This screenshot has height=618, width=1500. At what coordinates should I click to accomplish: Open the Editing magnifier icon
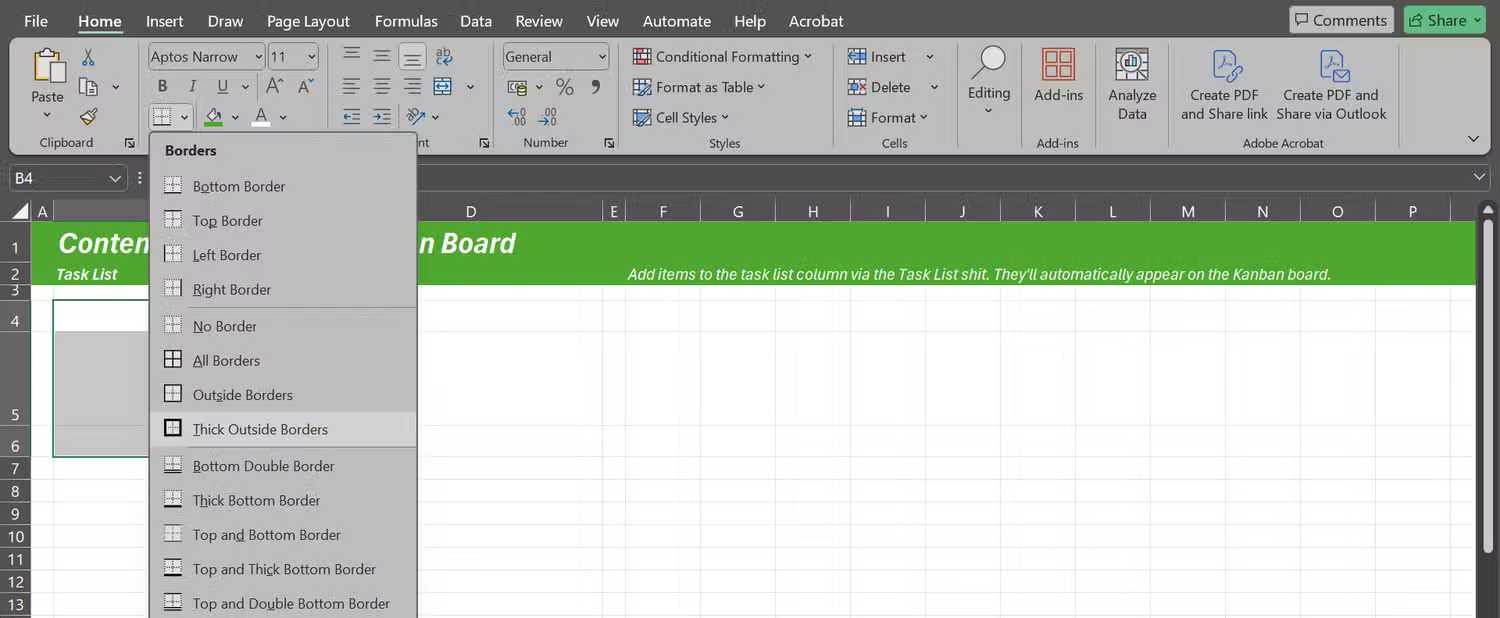pyautogui.click(x=989, y=62)
